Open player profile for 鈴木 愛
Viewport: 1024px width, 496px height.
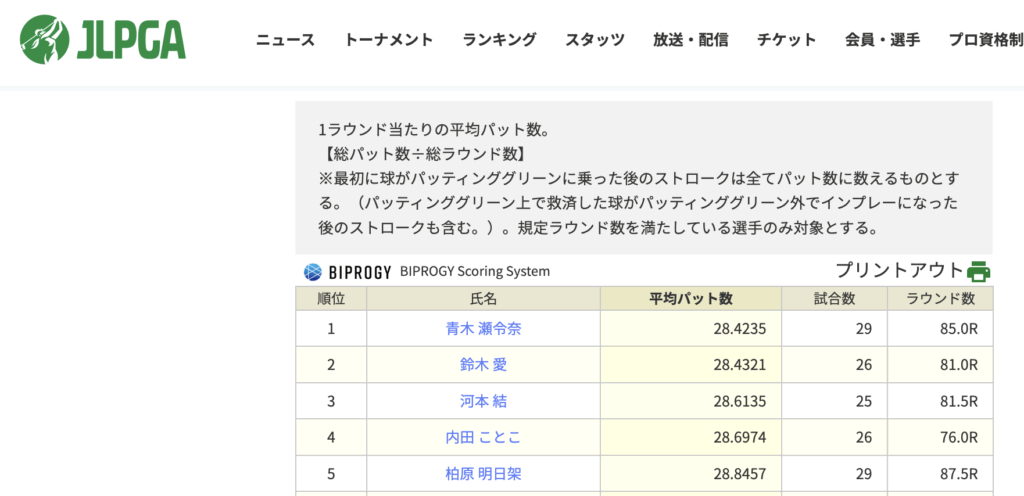click(x=483, y=365)
